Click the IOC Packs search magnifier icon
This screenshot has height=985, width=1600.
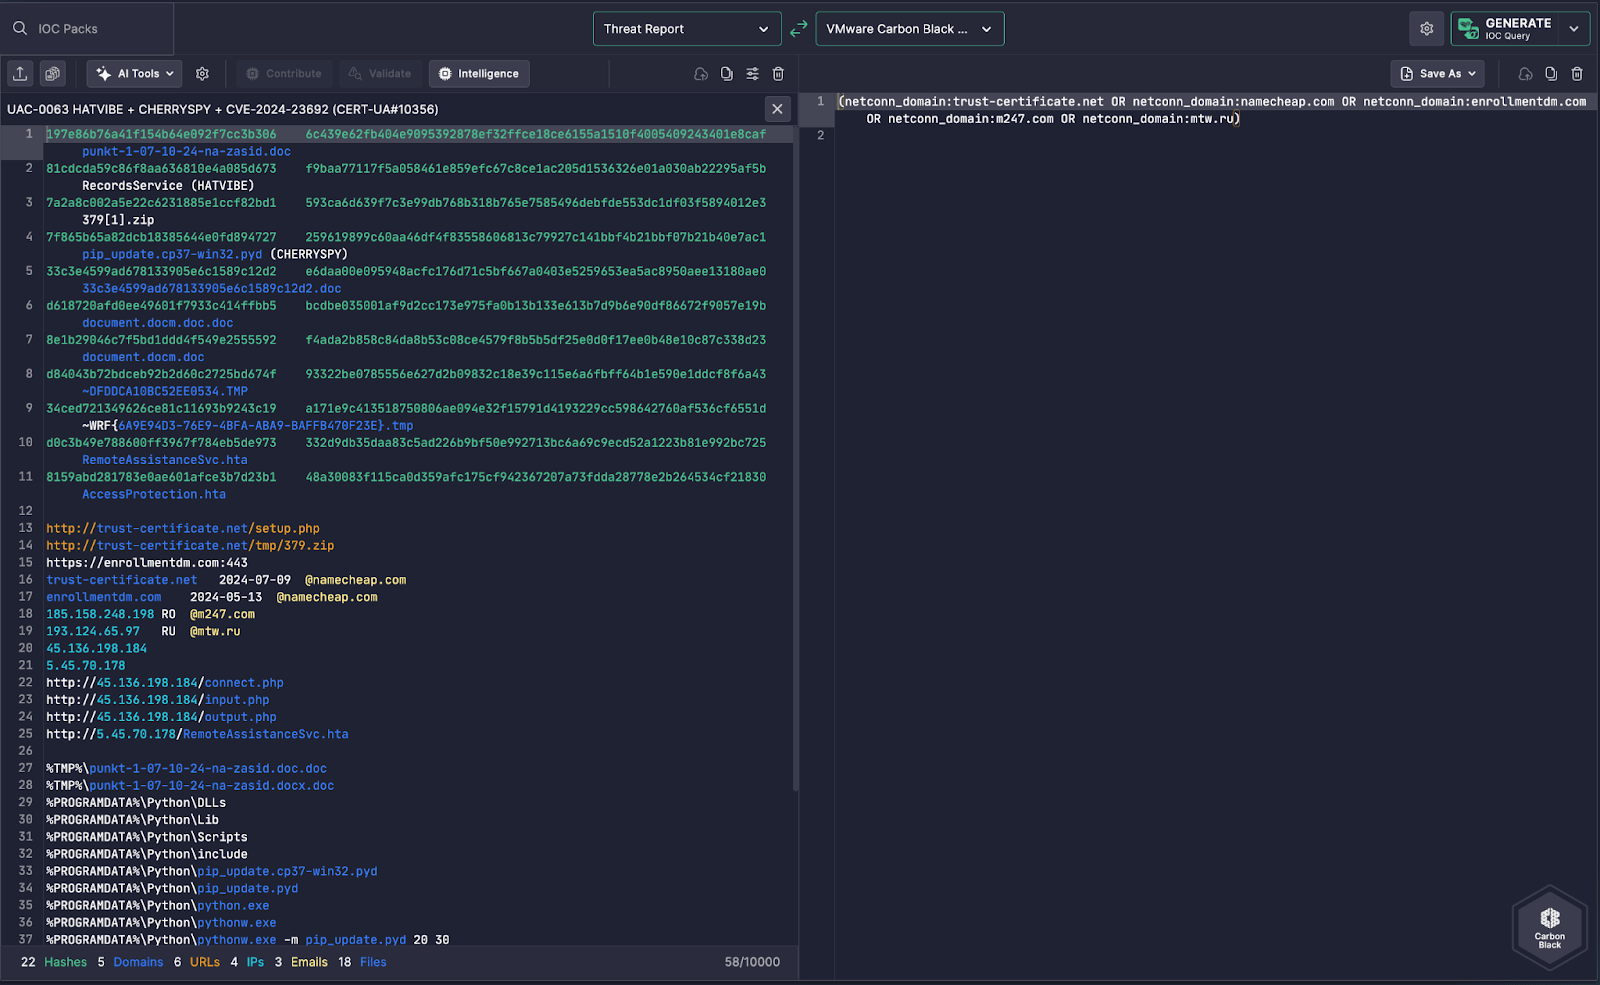(20, 28)
